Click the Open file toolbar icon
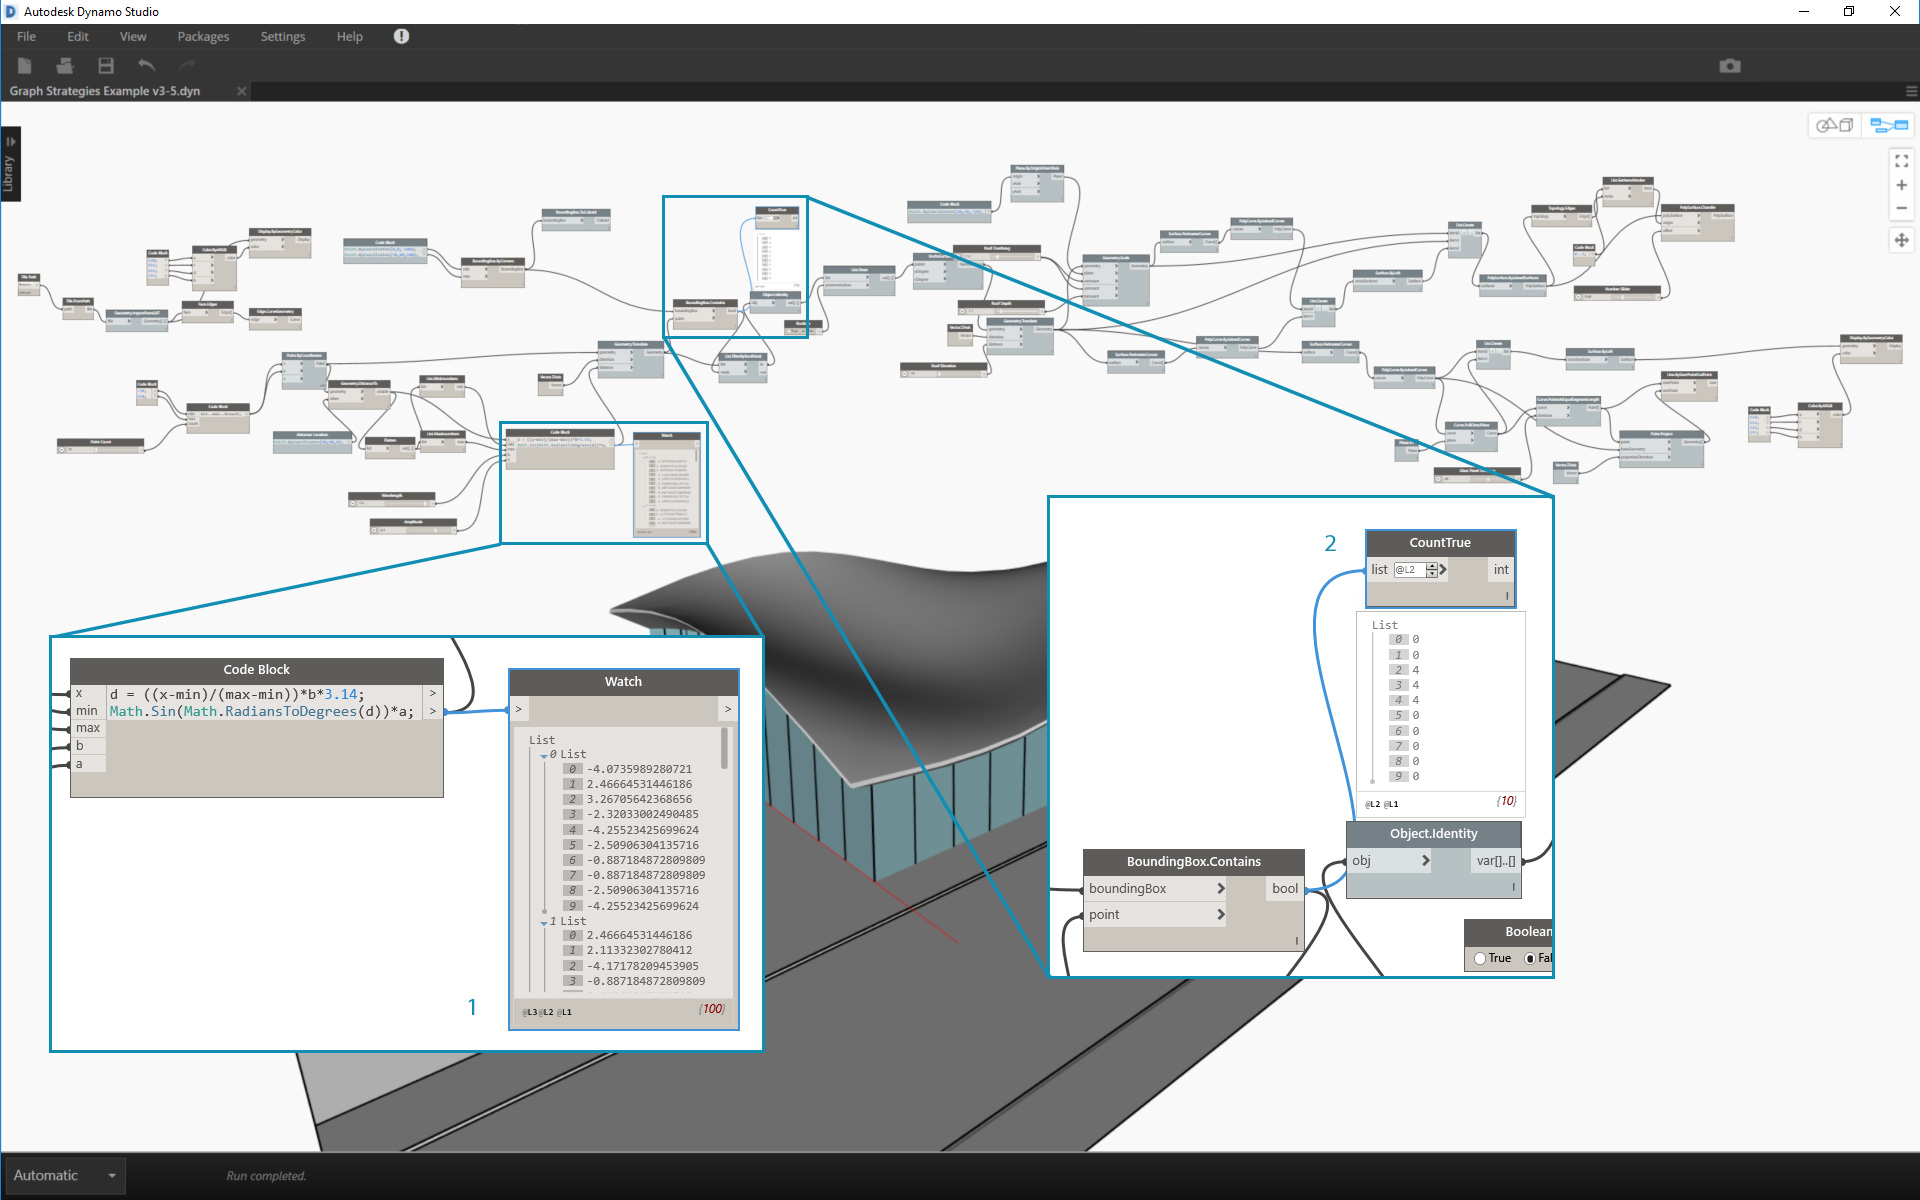Image resolution: width=1920 pixels, height=1200 pixels. [x=65, y=66]
